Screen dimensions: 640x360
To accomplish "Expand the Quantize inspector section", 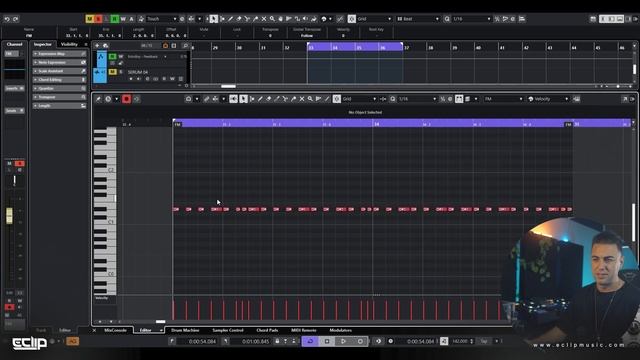I will [x=60, y=88].
